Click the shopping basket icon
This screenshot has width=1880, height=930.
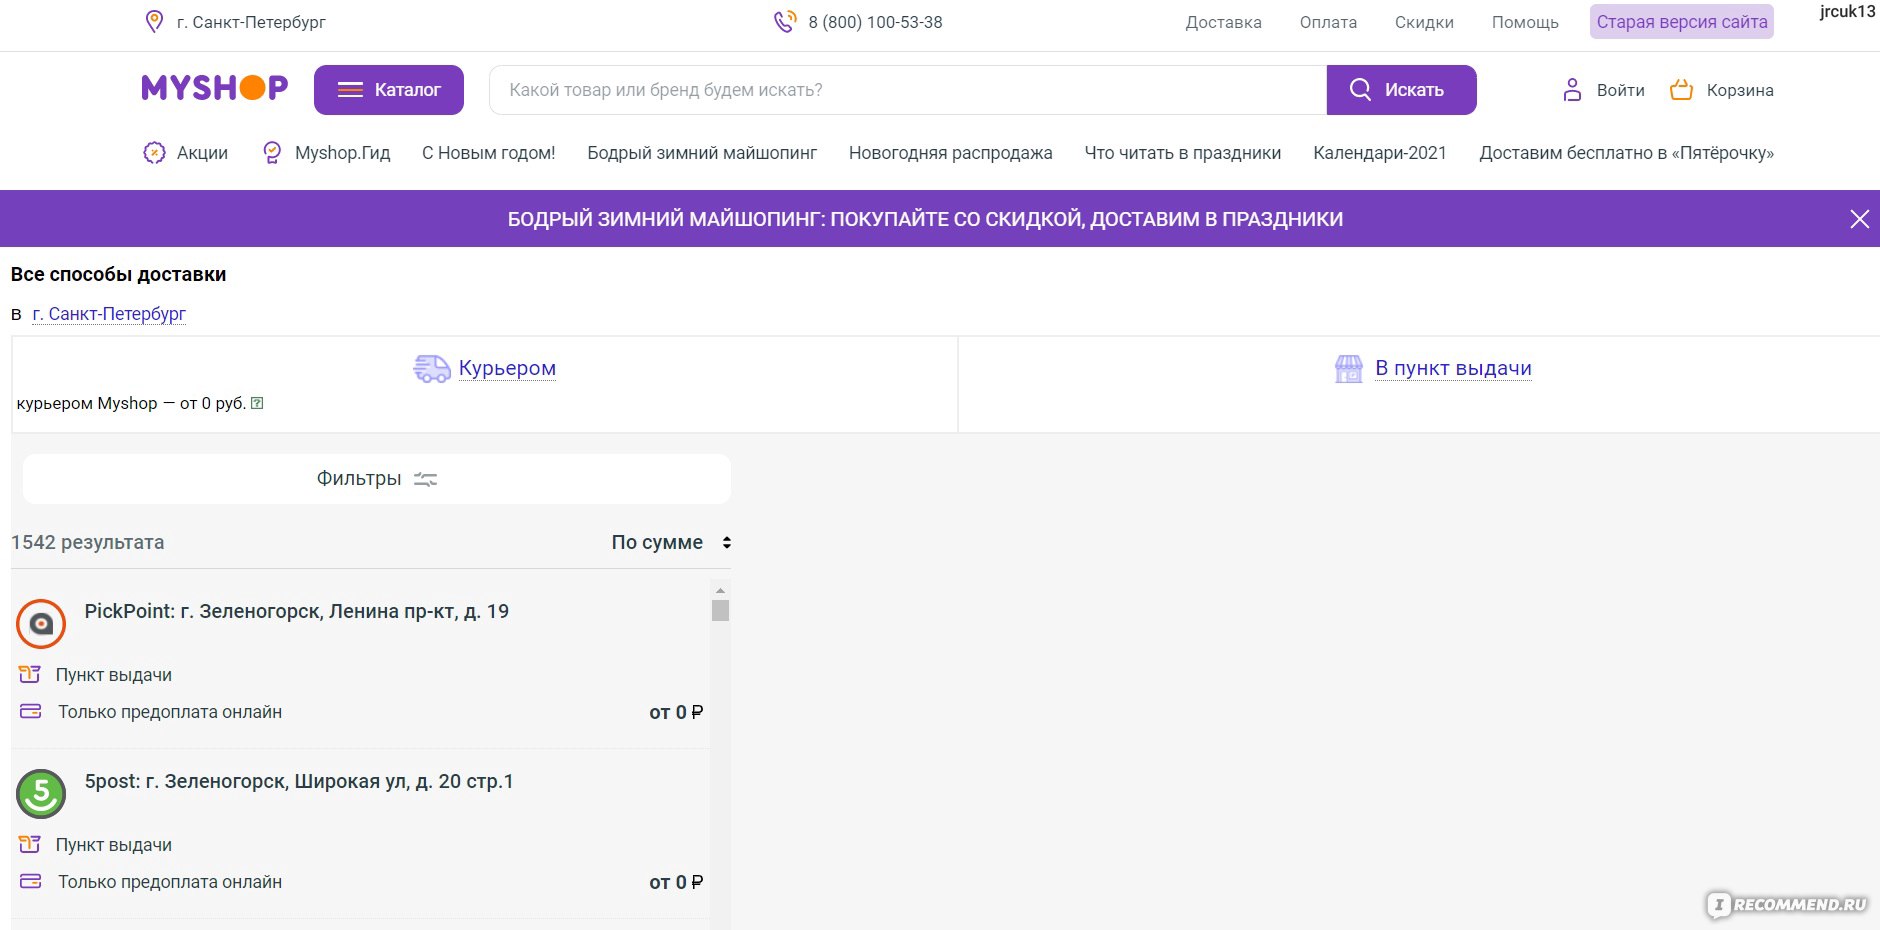pos(1681,90)
